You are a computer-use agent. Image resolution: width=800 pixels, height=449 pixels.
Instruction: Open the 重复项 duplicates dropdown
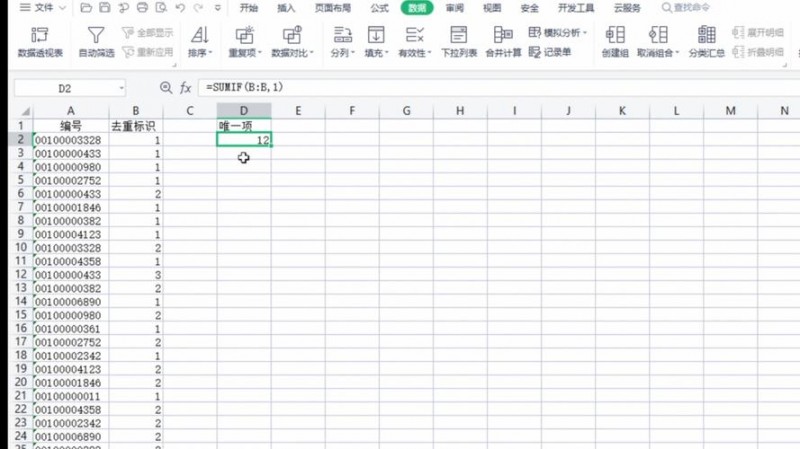tap(244, 42)
